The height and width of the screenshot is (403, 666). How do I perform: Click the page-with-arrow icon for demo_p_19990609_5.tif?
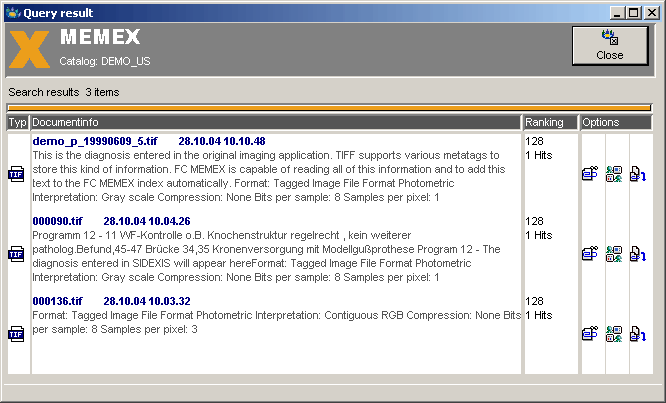637,174
